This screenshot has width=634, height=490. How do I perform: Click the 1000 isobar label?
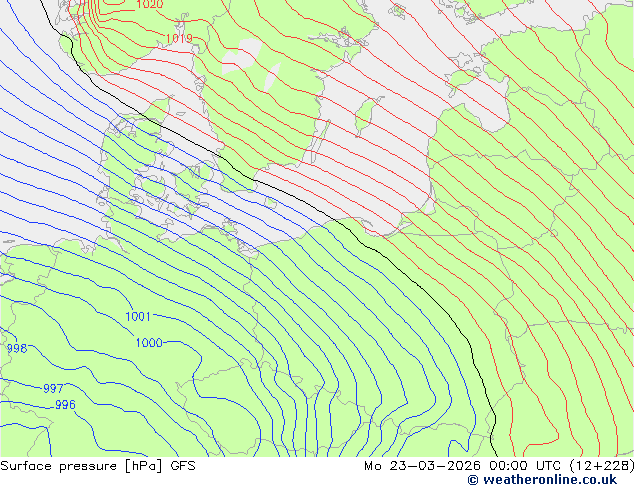click(x=149, y=343)
